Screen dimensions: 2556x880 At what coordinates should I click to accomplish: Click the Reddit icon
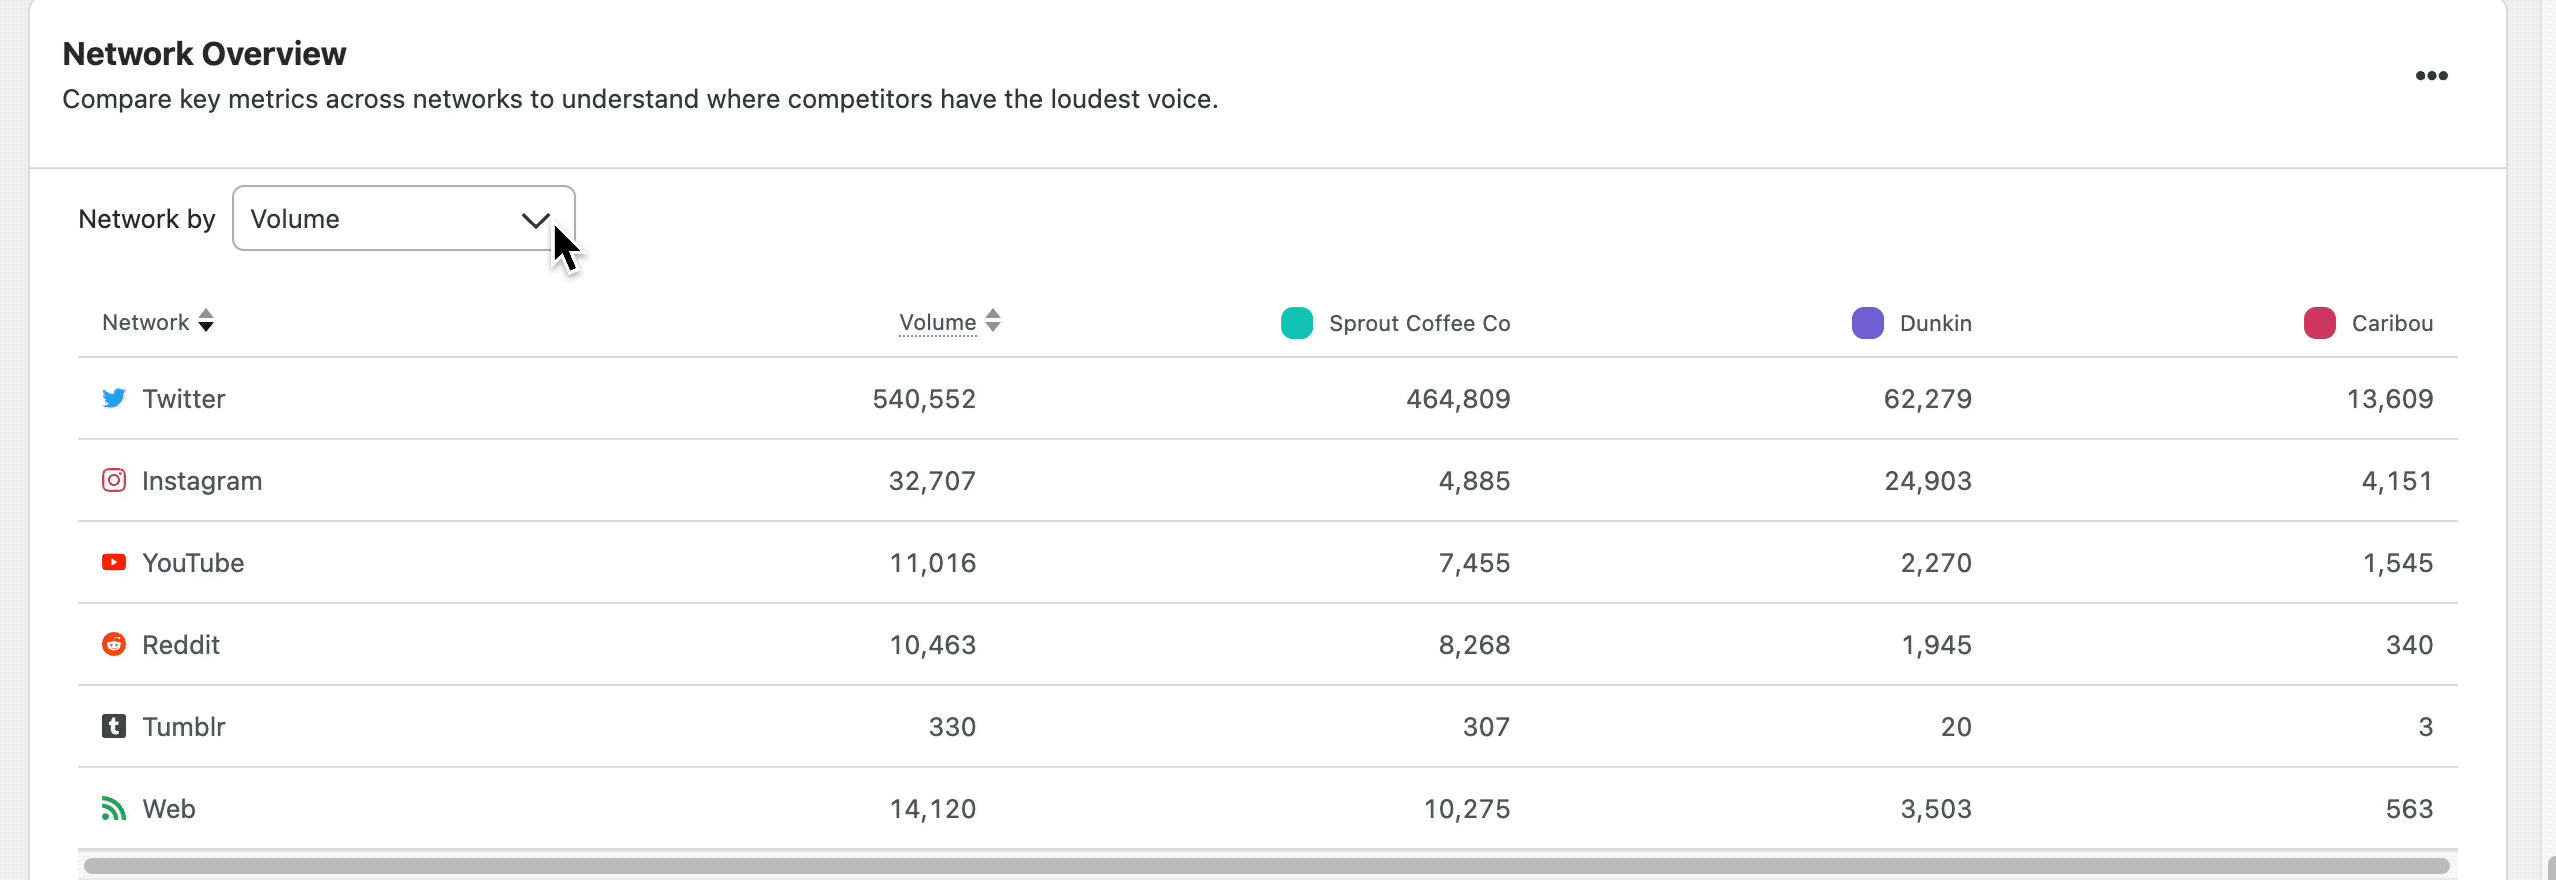click(114, 644)
